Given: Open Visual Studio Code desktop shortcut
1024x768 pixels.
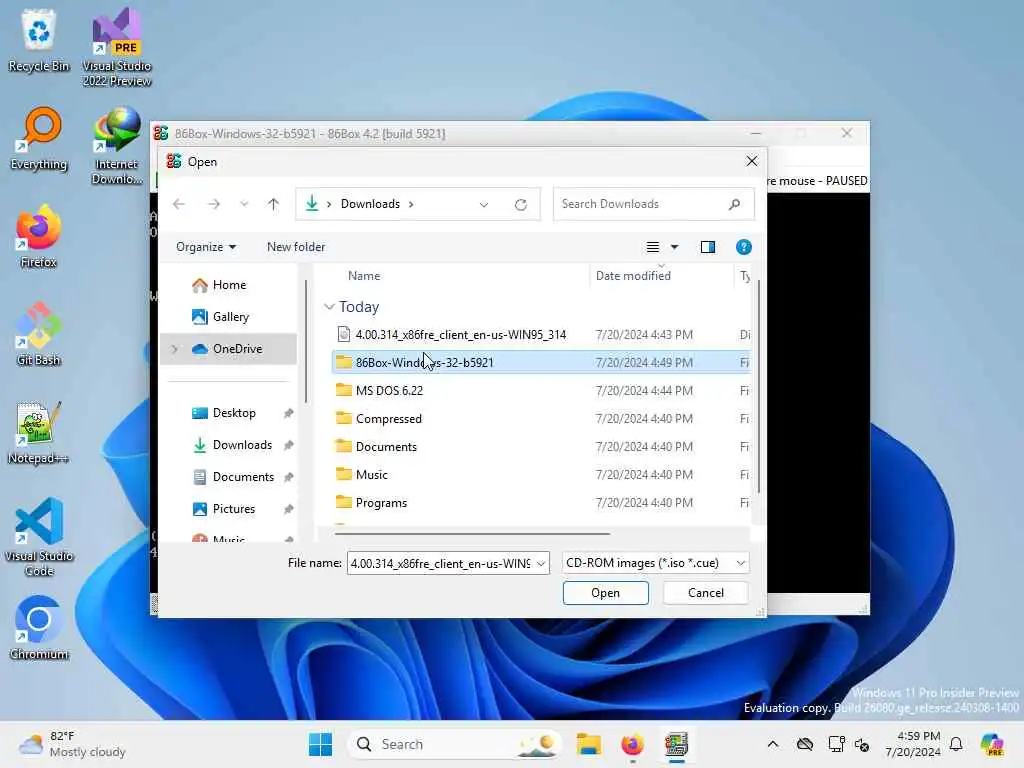Looking at the screenshot, I should click(x=39, y=537).
